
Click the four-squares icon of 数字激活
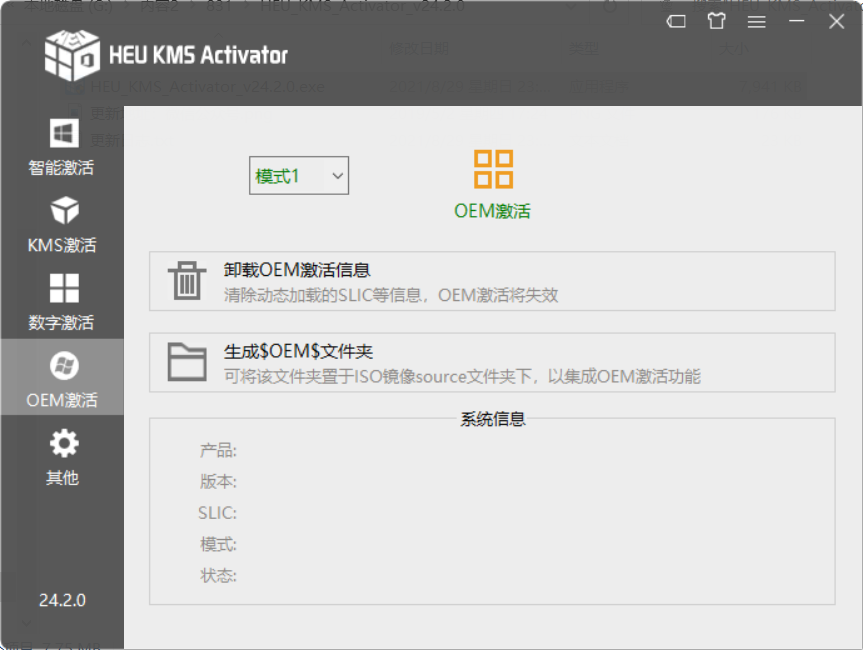[x=64, y=288]
